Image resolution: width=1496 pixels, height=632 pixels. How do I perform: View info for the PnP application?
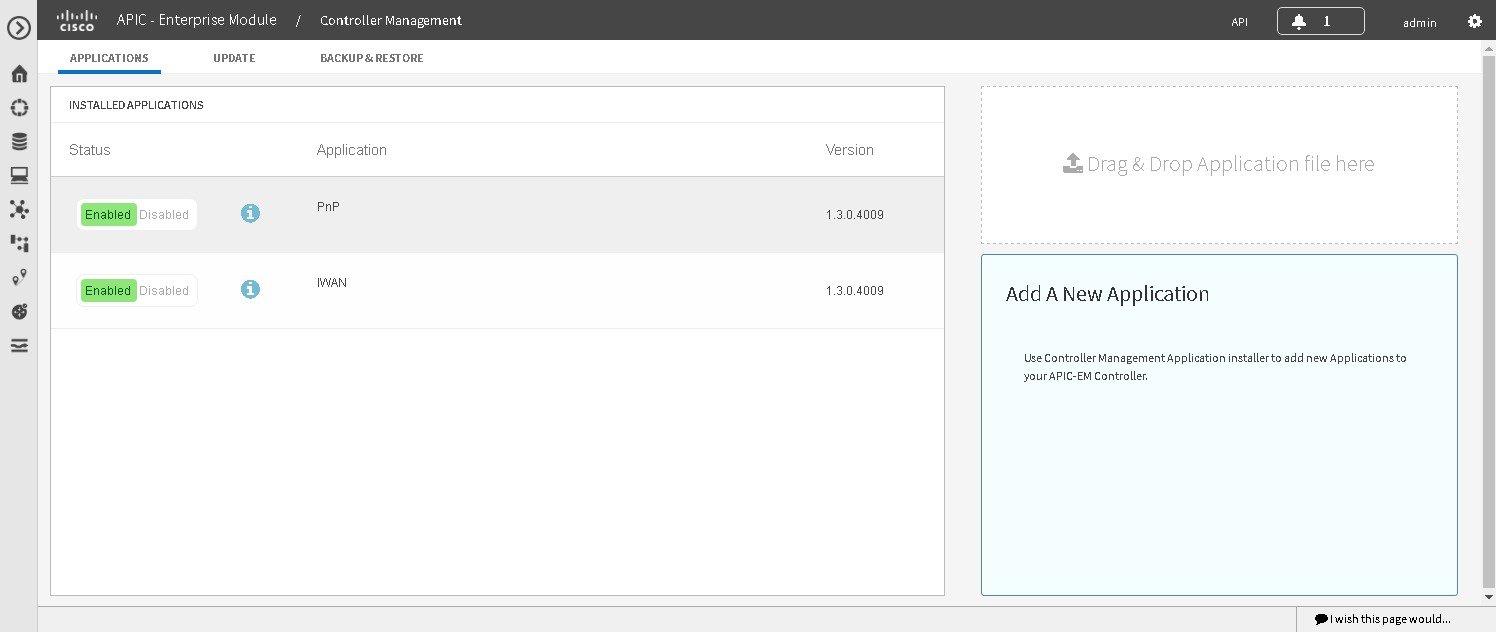250,213
